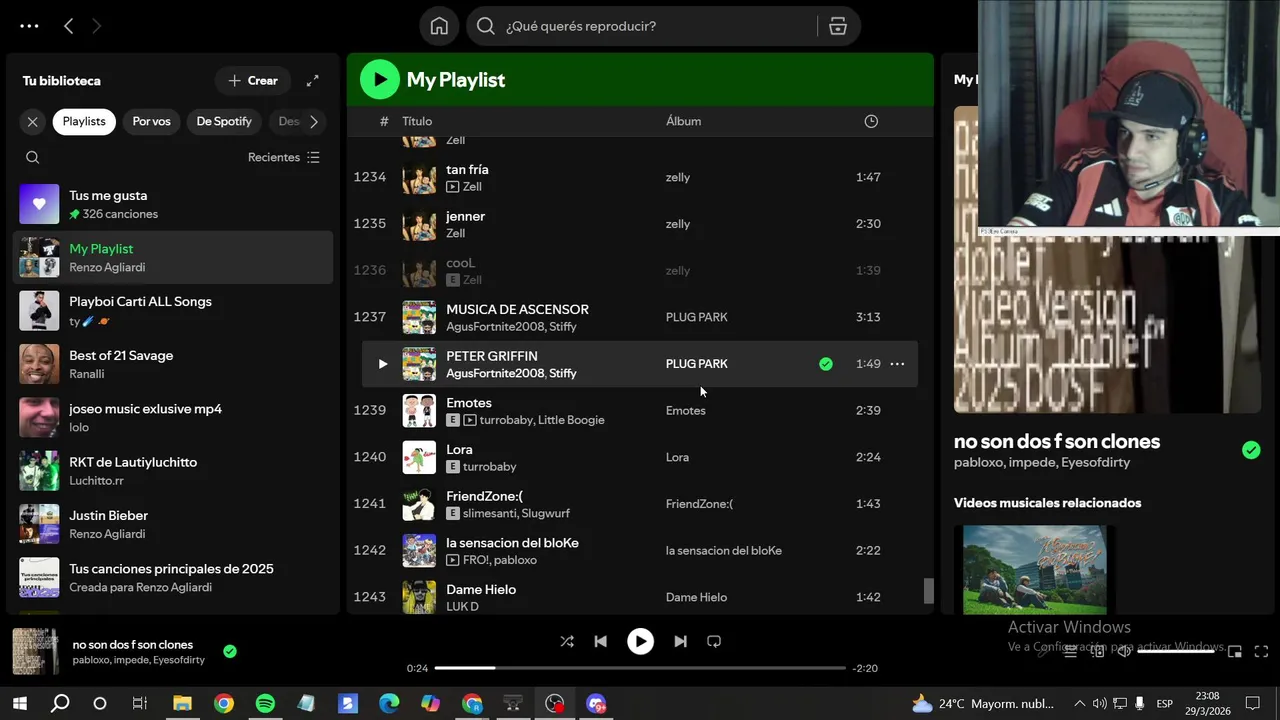This screenshot has height=720, width=1280.
Task: Open Spotify from the Windows taskbar
Action: pos(265,704)
